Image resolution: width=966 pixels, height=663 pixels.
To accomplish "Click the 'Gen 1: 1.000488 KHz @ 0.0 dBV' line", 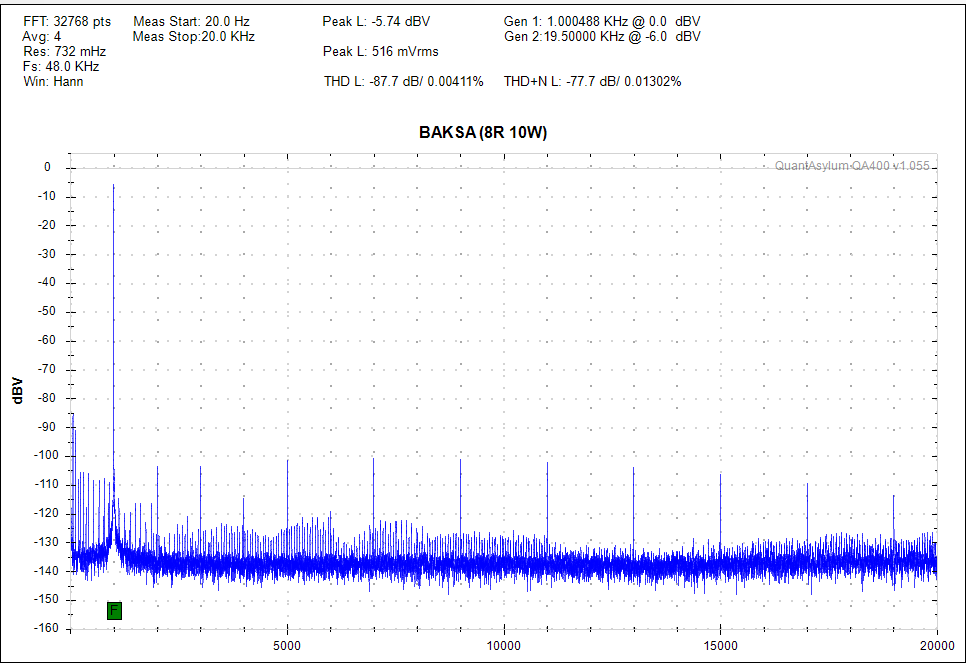I will (602, 22).
